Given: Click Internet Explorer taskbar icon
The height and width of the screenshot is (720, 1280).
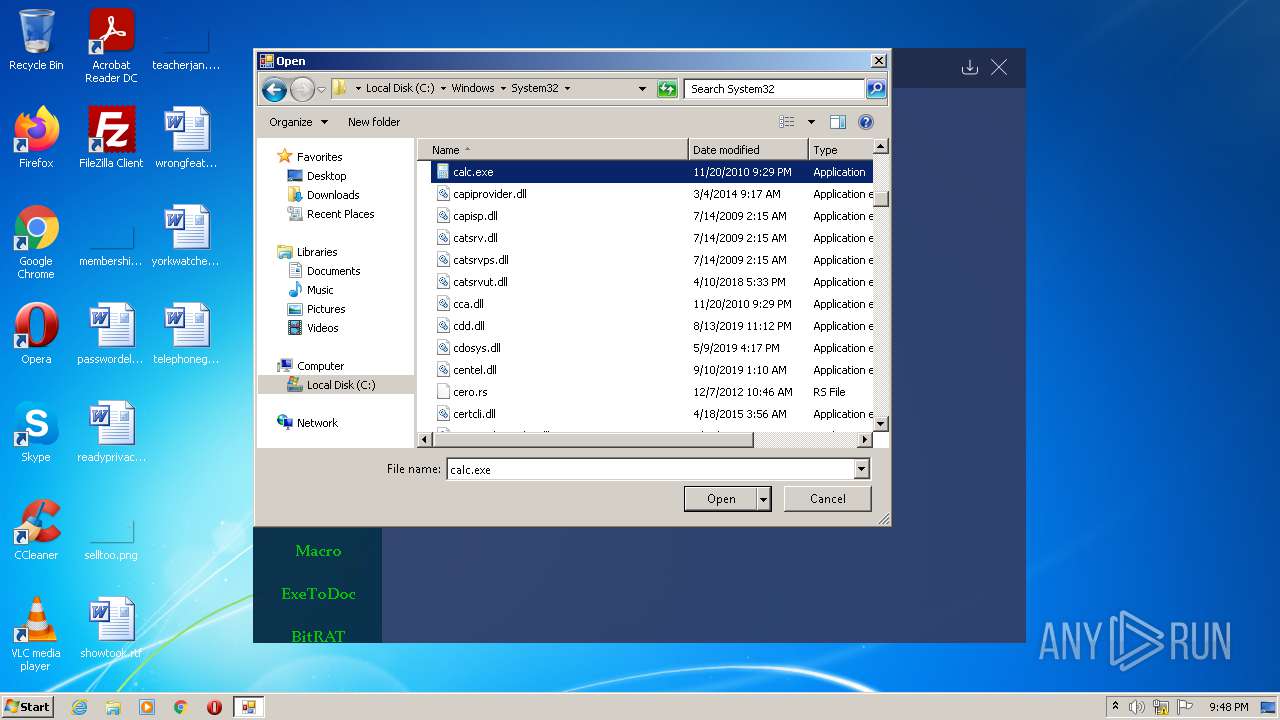Looking at the screenshot, I should (79, 707).
